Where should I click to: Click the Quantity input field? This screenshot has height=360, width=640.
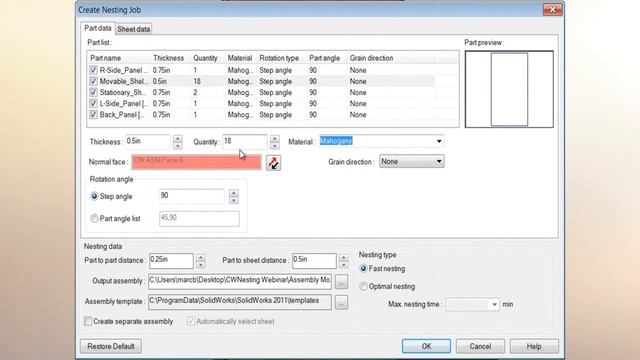click(245, 142)
